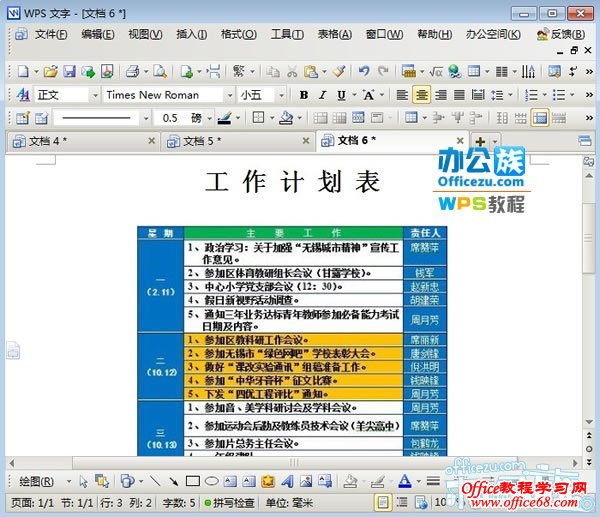Screen dimensions: 600x517
Task: Open the 文件(F) menu
Action: 51,34
